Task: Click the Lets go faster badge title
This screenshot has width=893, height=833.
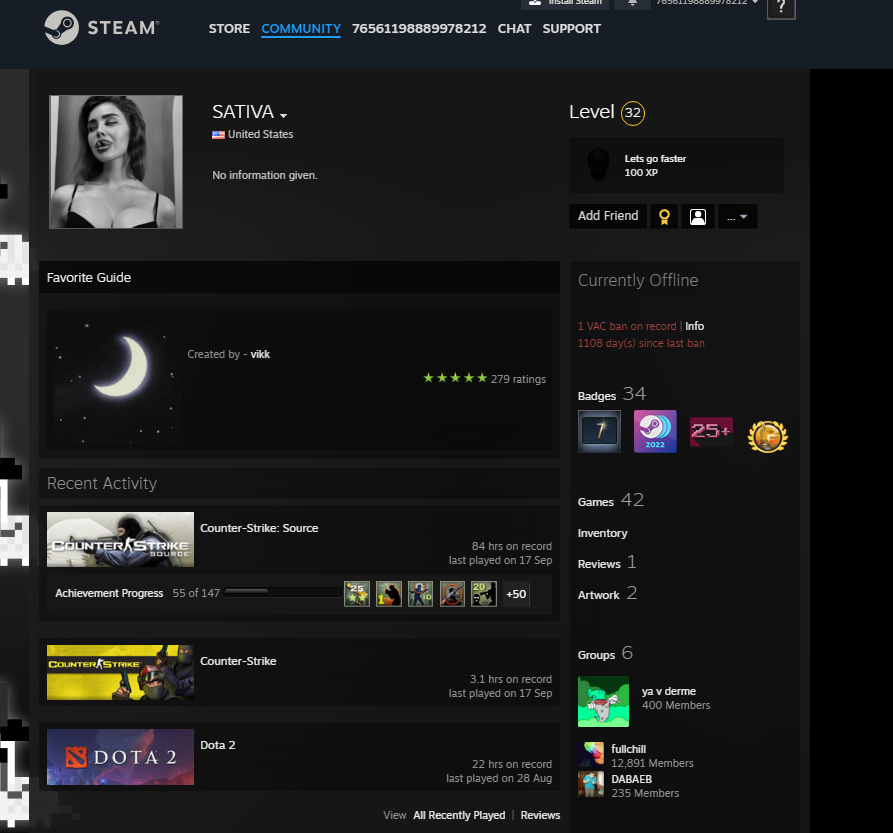Action: 655,159
